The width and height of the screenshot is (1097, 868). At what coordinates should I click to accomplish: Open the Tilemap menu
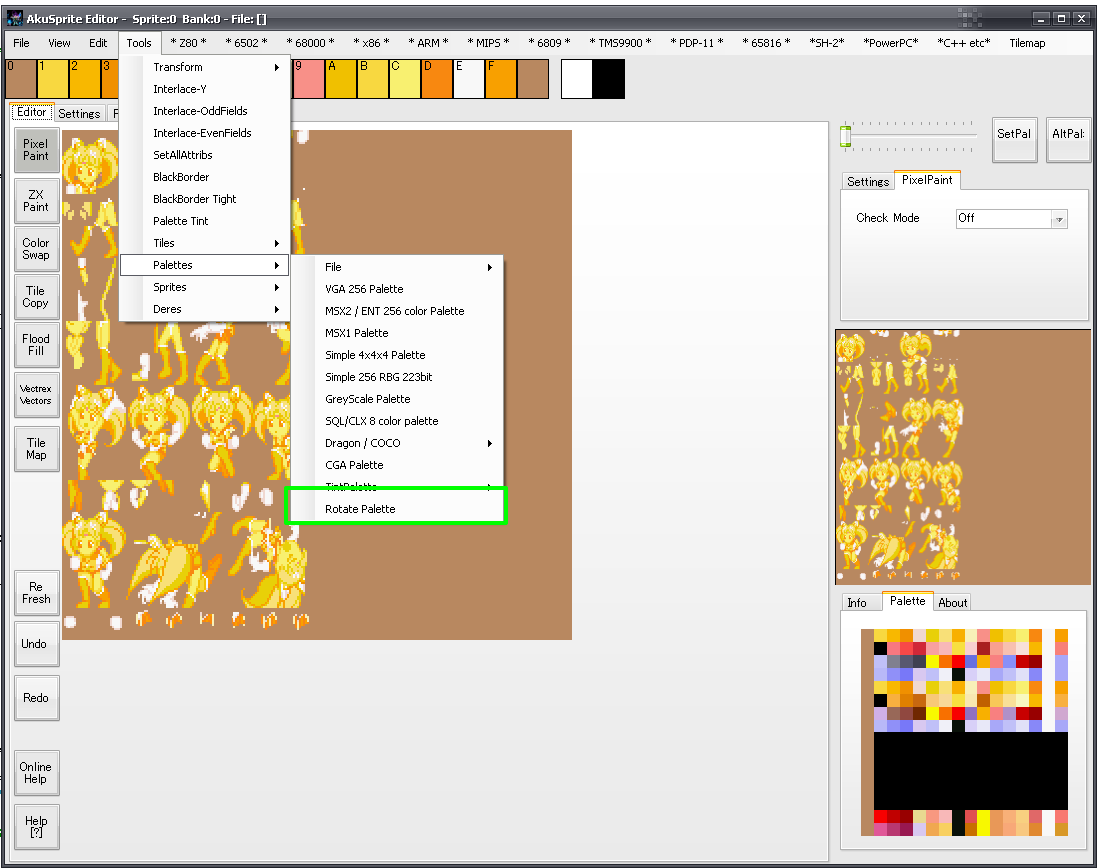click(x=1027, y=43)
